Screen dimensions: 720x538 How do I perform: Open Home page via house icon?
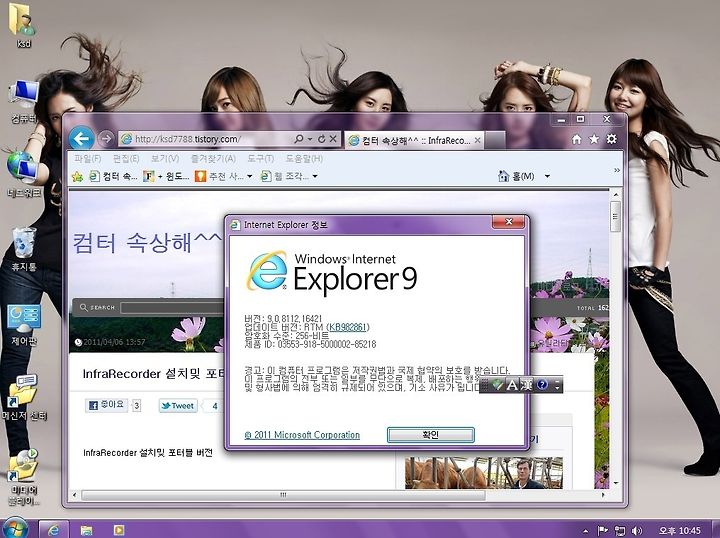(576, 139)
